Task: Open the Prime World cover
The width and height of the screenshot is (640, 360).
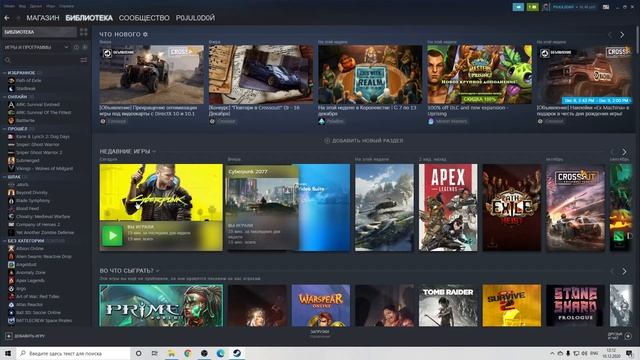Action: (161, 305)
